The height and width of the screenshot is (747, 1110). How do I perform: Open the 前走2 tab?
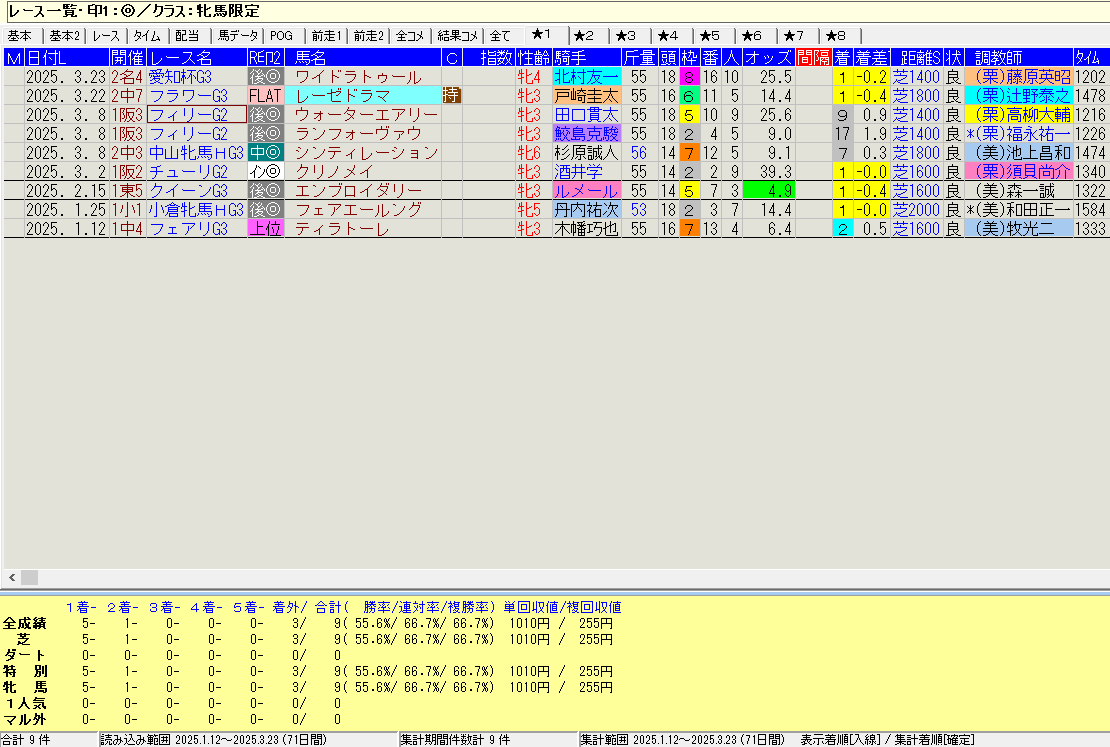coord(368,36)
